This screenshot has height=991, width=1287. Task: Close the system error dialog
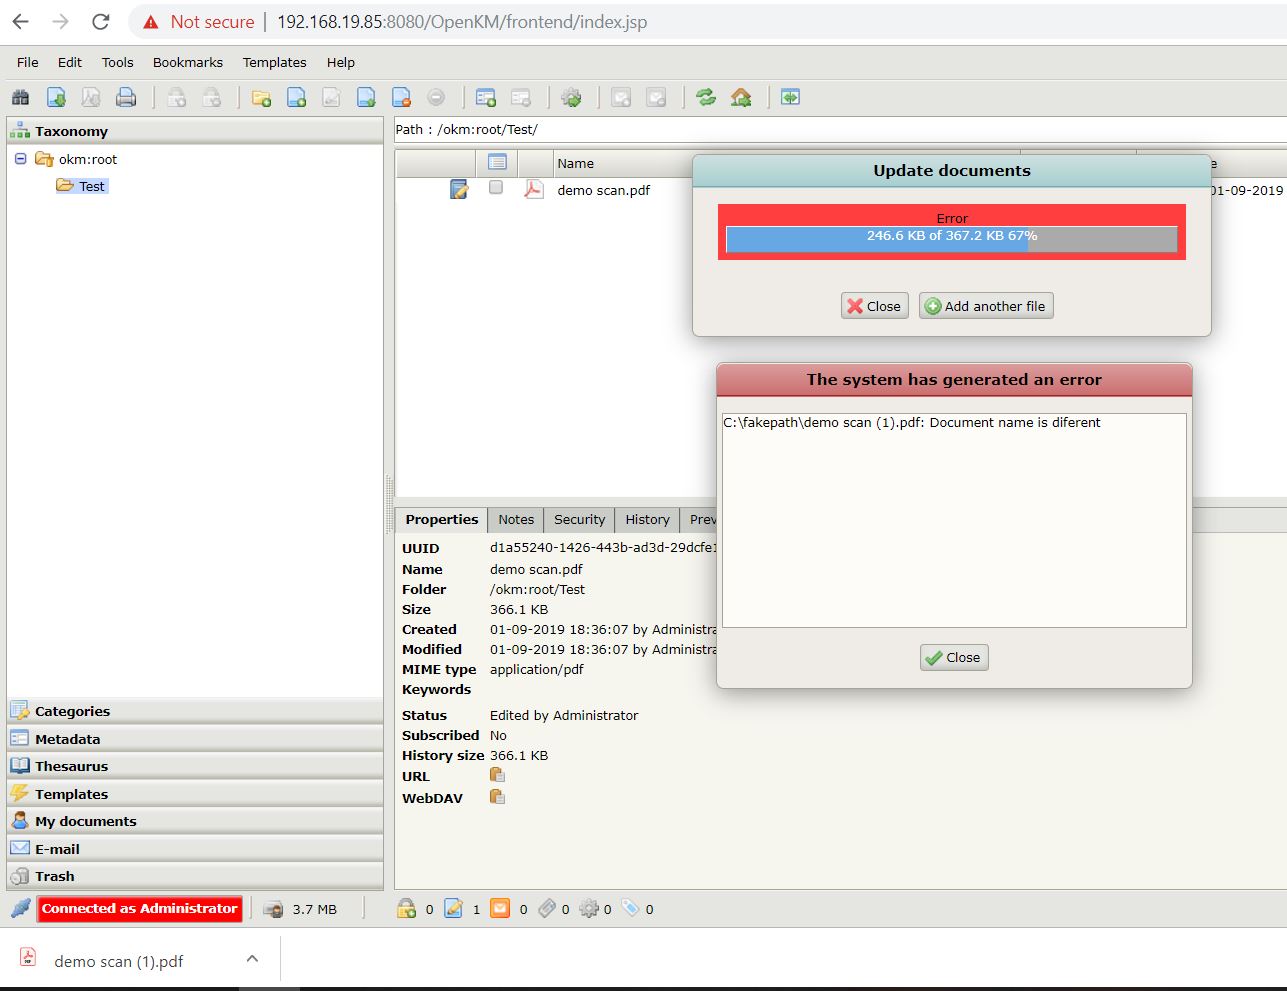(954, 657)
